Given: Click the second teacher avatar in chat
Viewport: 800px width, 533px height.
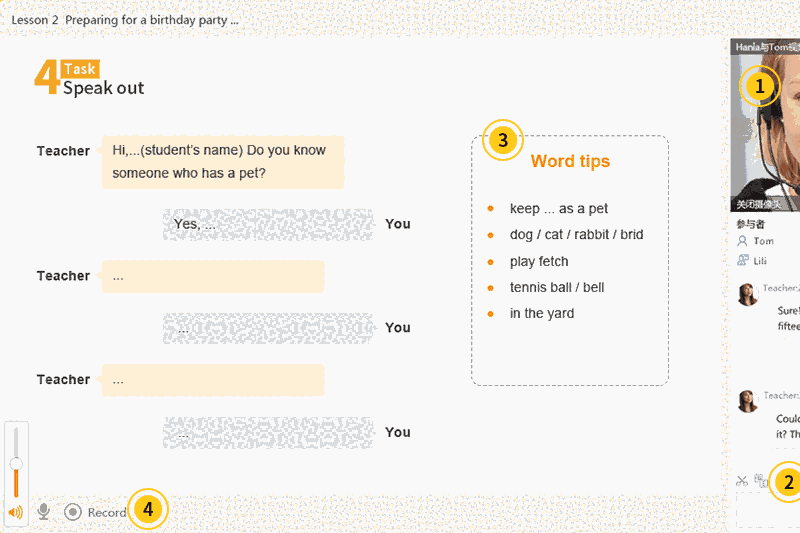Looking at the screenshot, I should (747, 401).
